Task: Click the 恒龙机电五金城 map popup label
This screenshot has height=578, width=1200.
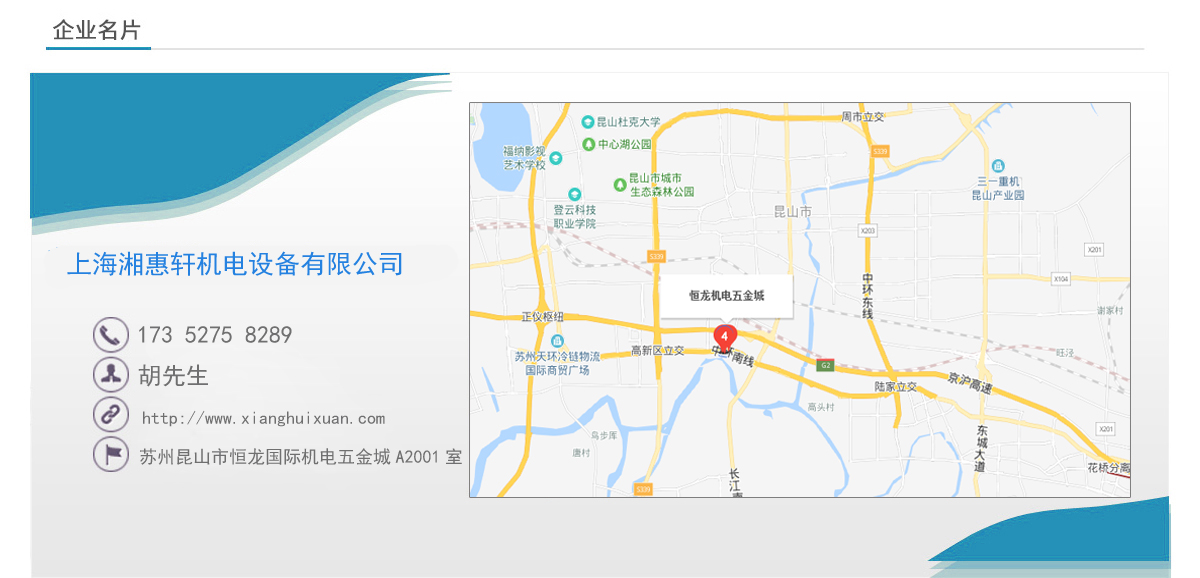Action: coord(727,296)
